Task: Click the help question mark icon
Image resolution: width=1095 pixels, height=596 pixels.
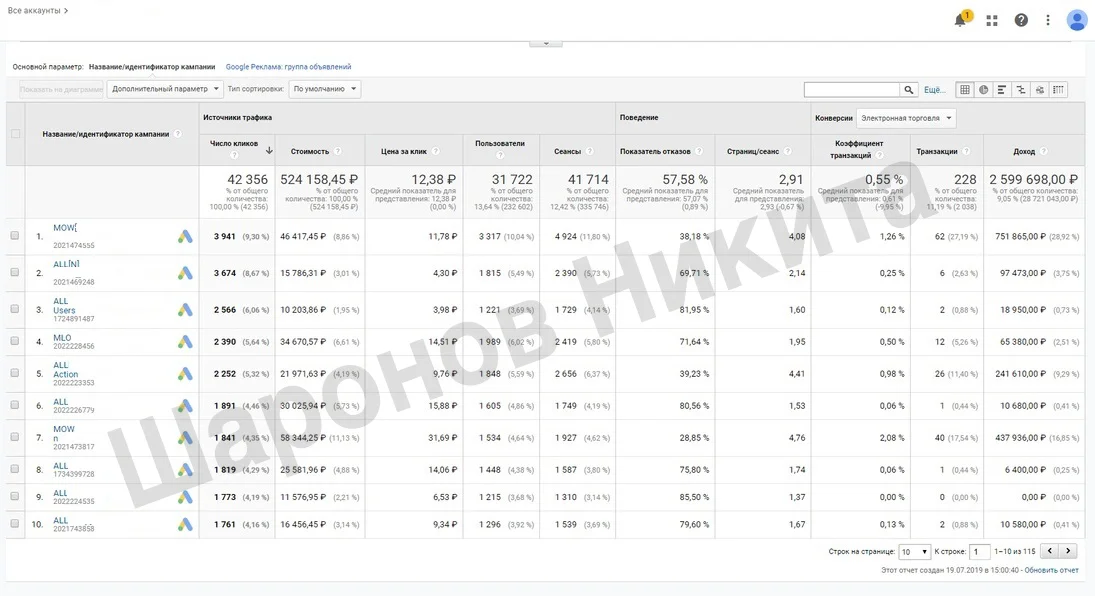Action: click(1021, 20)
